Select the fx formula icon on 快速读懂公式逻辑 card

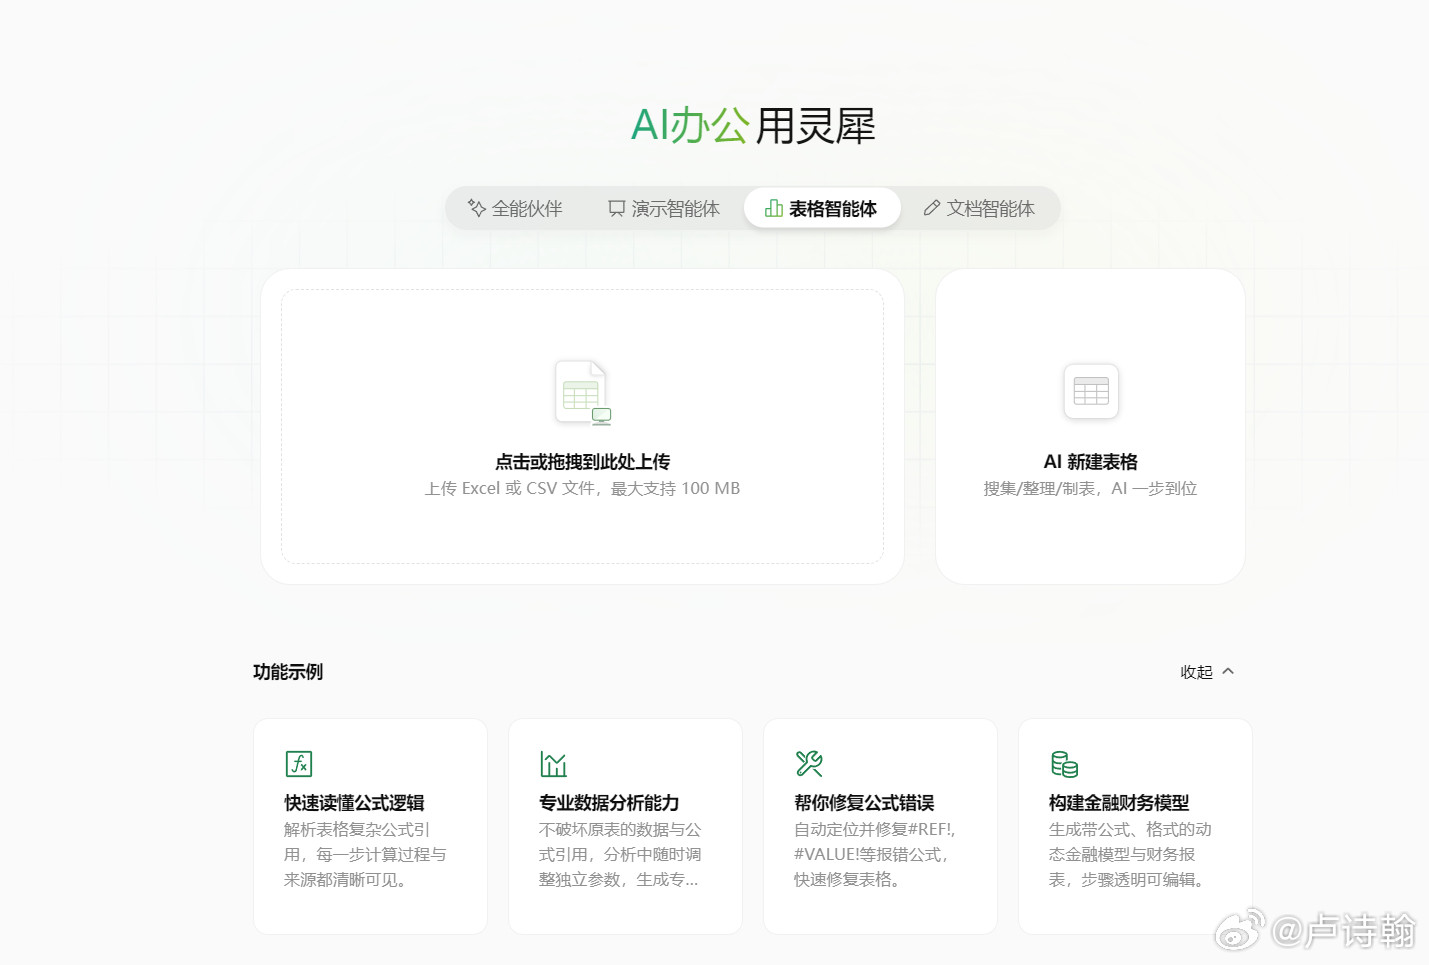point(298,763)
